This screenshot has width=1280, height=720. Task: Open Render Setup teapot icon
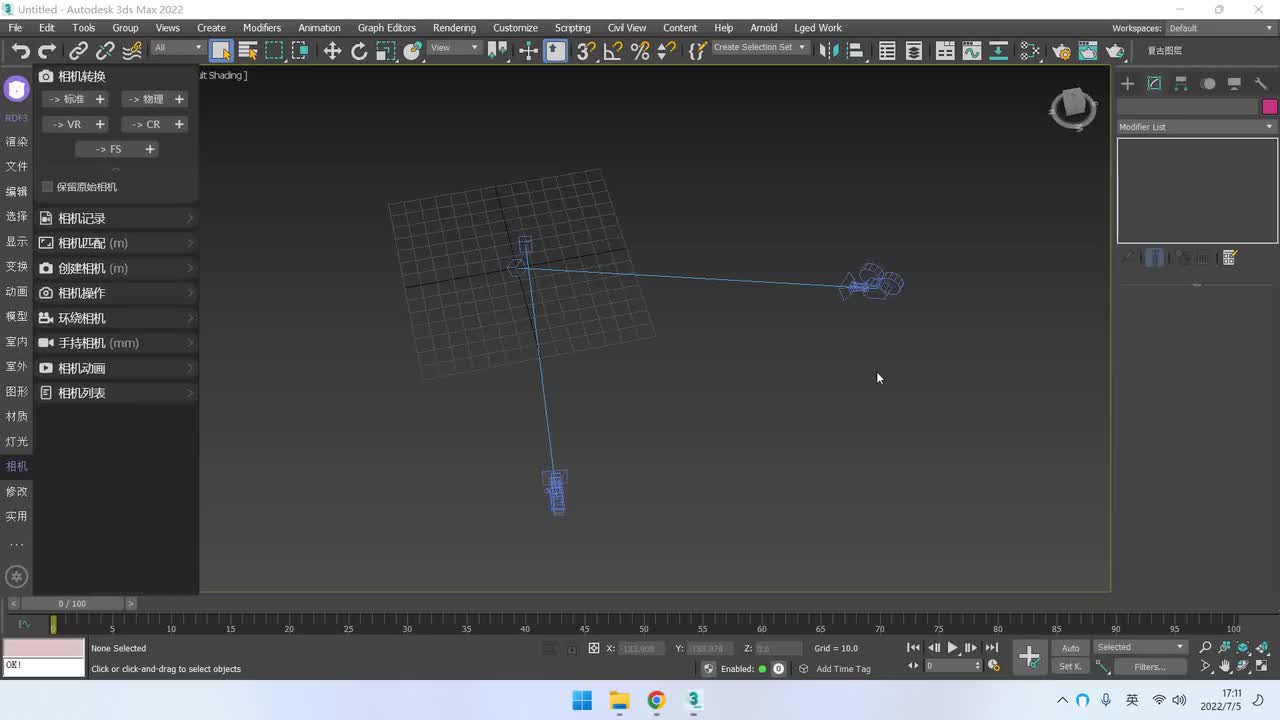(1061, 51)
